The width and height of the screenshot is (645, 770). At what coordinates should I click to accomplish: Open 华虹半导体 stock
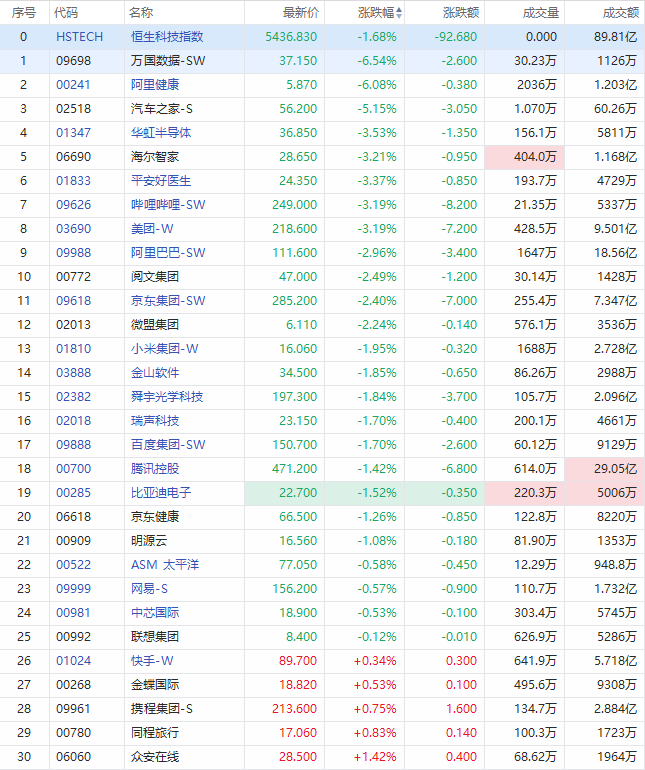pos(161,133)
